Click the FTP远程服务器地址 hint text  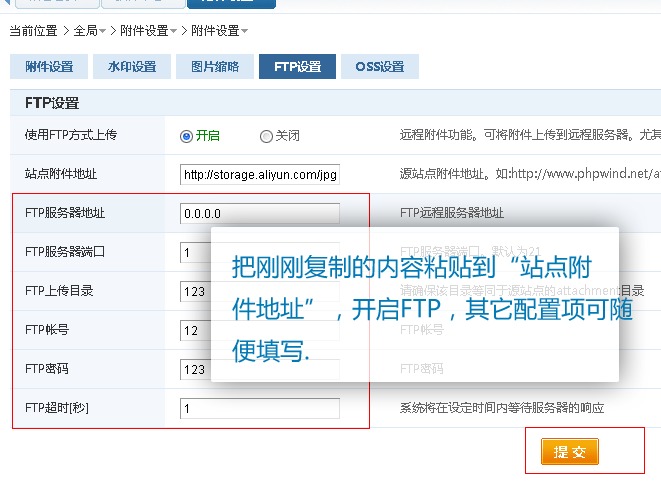pos(451,213)
